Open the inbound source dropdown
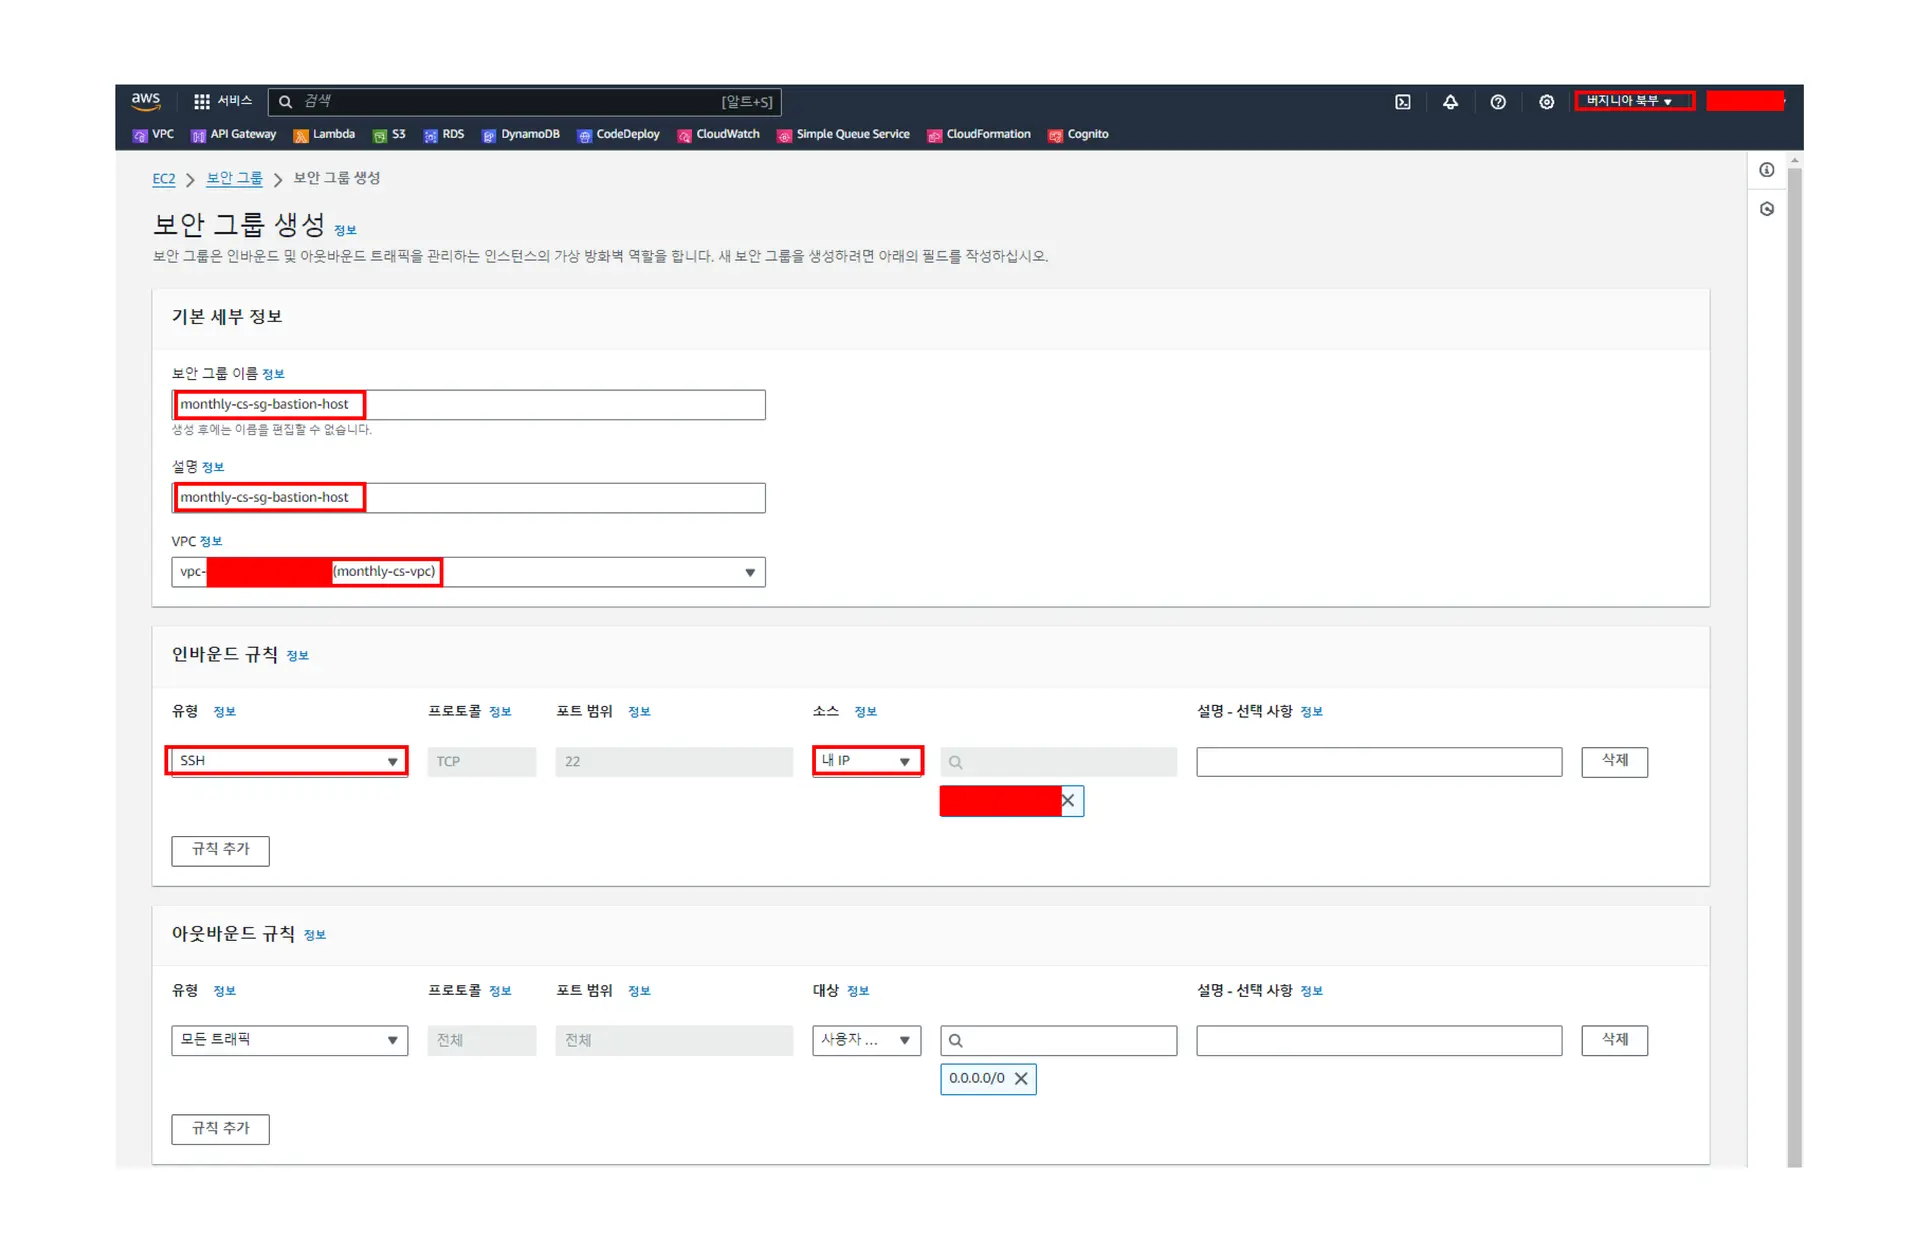Viewport: 1920px width, 1252px height. (866, 761)
